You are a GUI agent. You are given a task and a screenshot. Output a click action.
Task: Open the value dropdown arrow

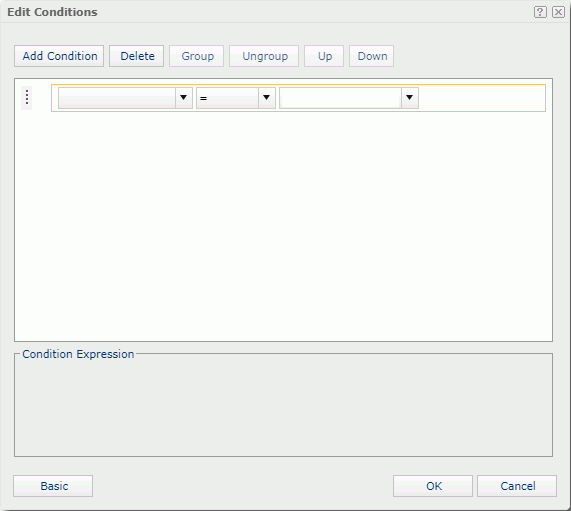[410, 98]
